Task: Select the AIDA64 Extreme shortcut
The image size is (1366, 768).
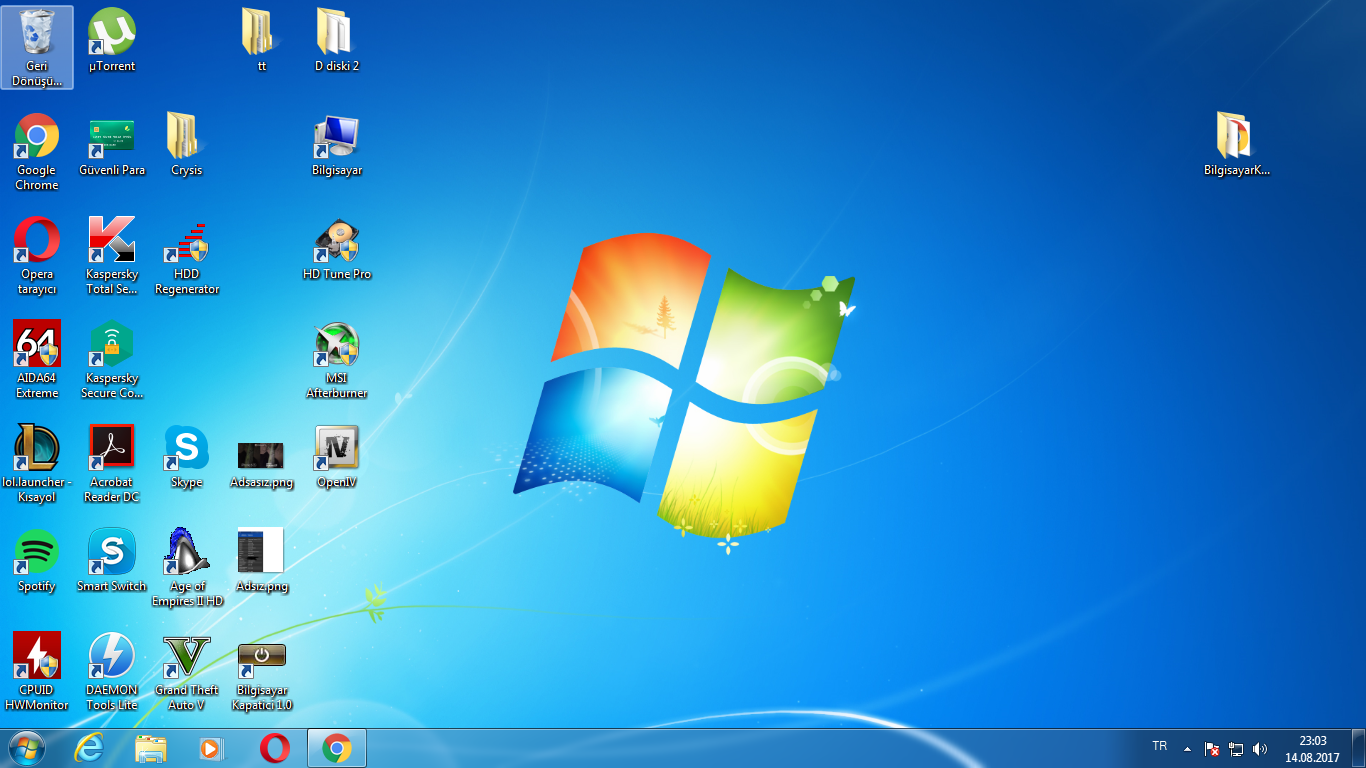Action: pos(37,359)
